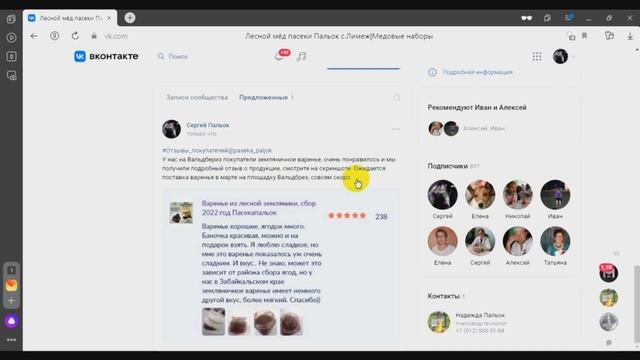The height and width of the screenshot is (360, 640).
Task: Click the share icon beside bookmark
Action: pos(572,36)
